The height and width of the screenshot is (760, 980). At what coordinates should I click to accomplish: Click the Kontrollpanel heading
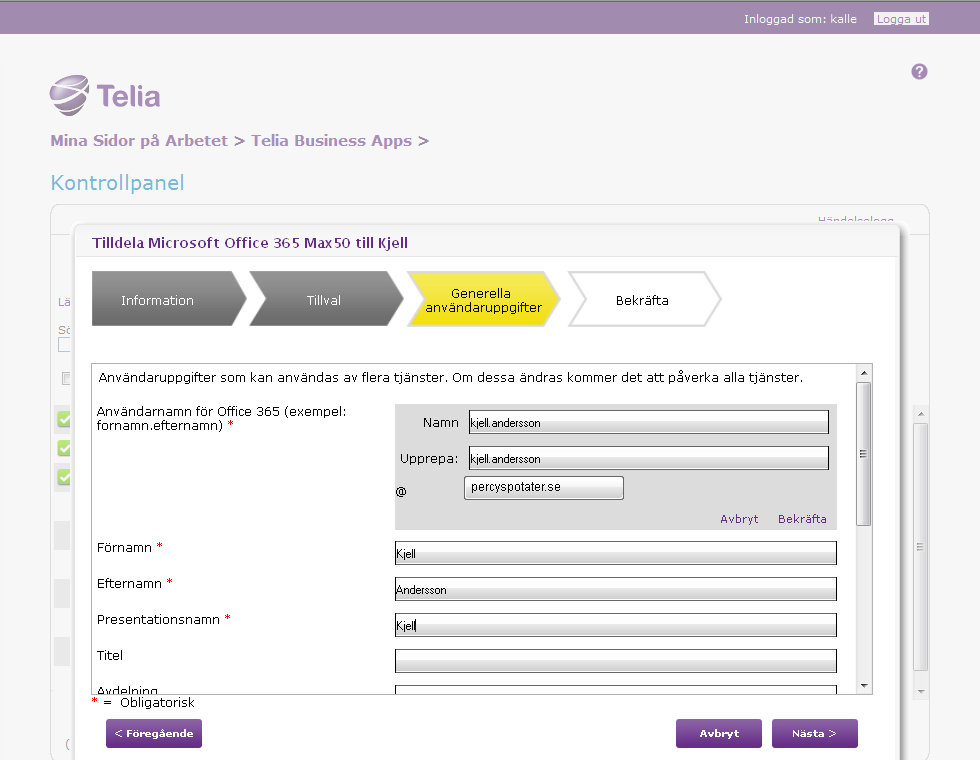click(118, 182)
